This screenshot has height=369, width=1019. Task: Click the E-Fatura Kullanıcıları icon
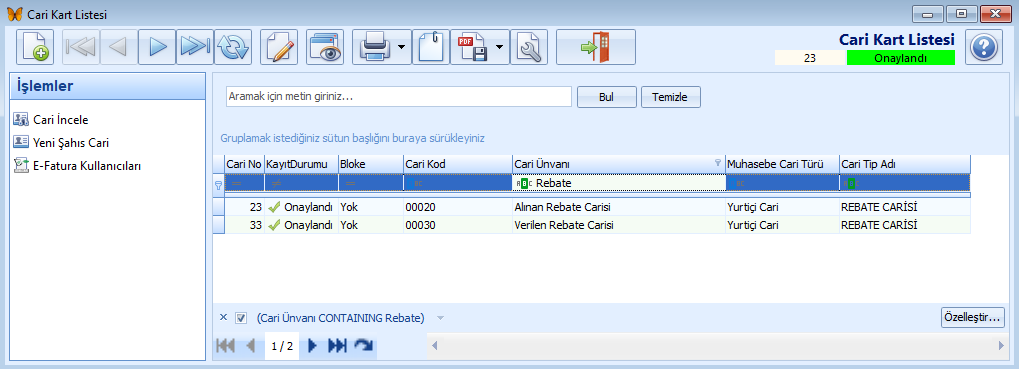(x=21, y=165)
